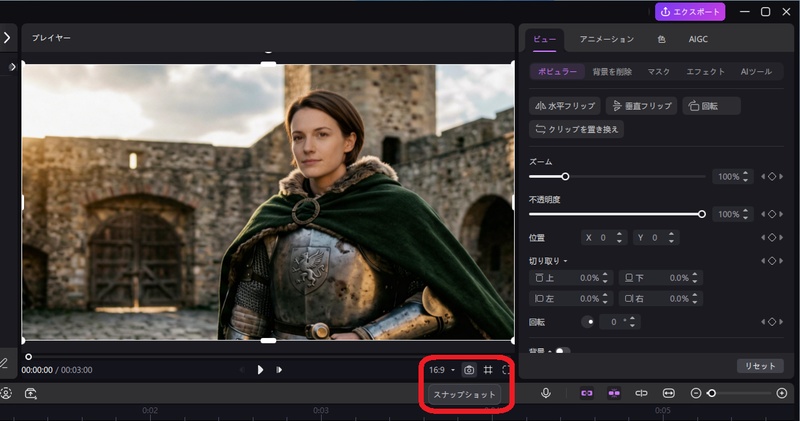Click the 上 crop stepper arrows
The image size is (800, 421).
click(605, 278)
